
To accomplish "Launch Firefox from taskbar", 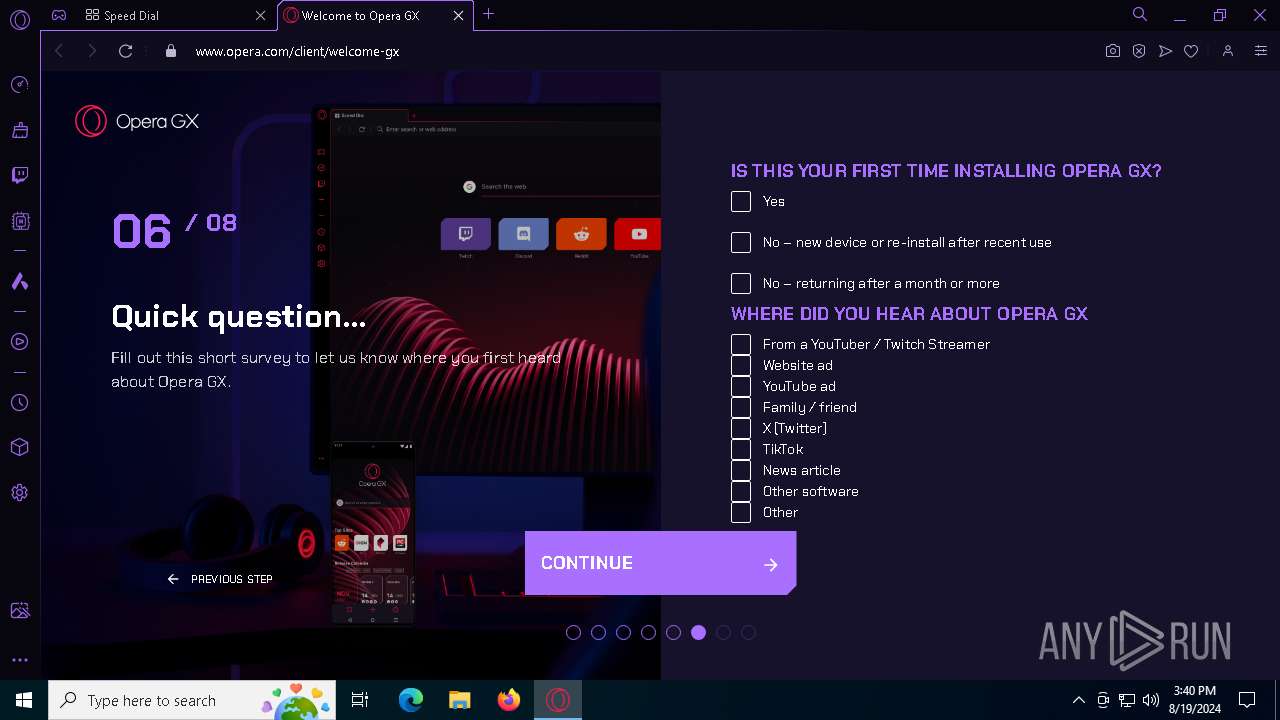I will point(509,700).
